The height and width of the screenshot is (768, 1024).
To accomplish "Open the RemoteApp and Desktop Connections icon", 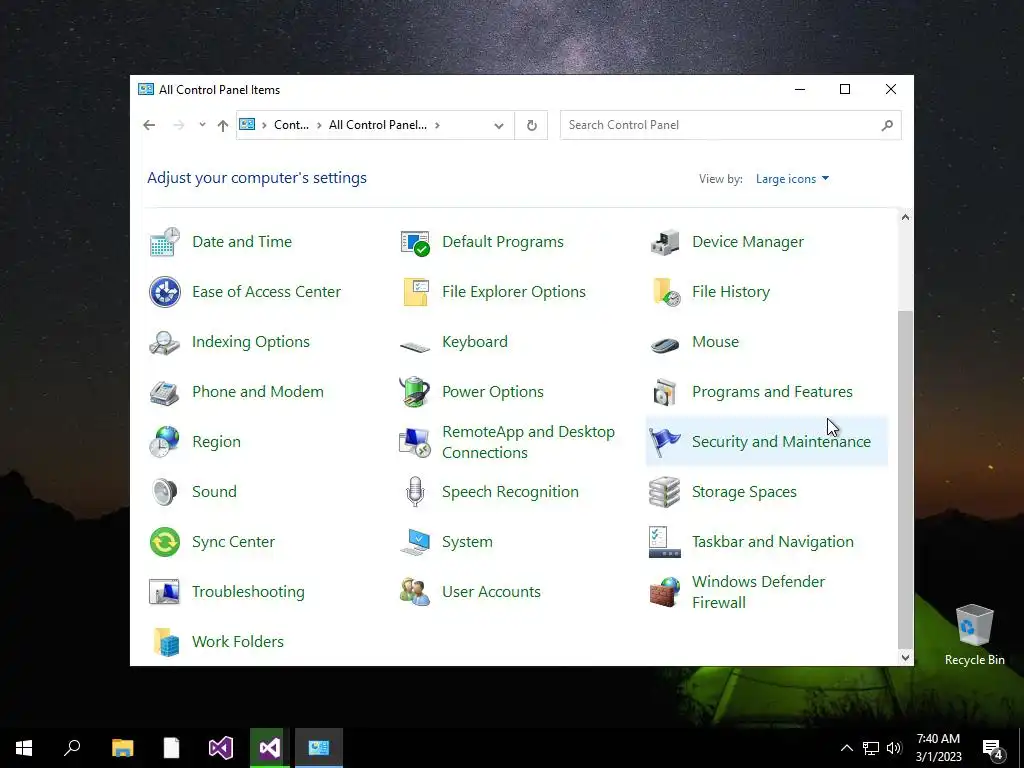I will coord(415,442).
